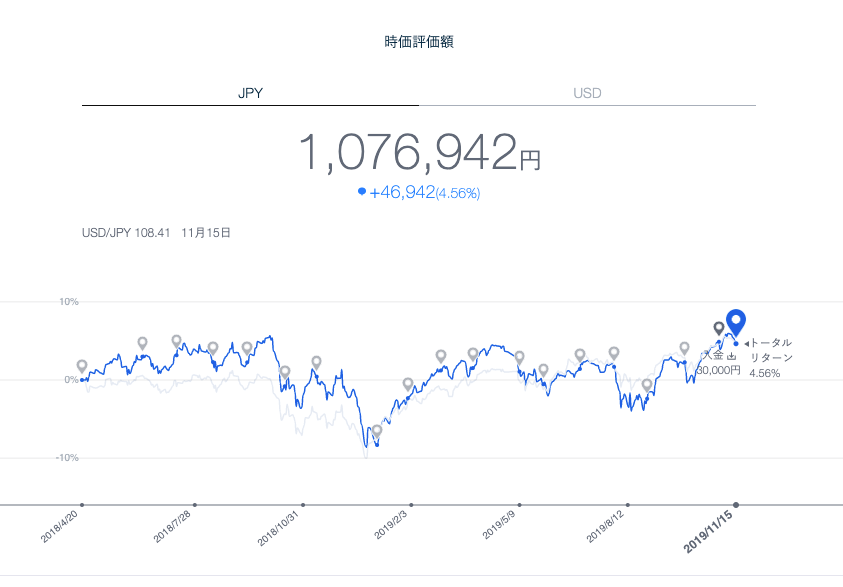Image resolution: width=843 pixels, height=587 pixels.
Task: Click the blue dot beside +46,942
Action: [x=362, y=192]
